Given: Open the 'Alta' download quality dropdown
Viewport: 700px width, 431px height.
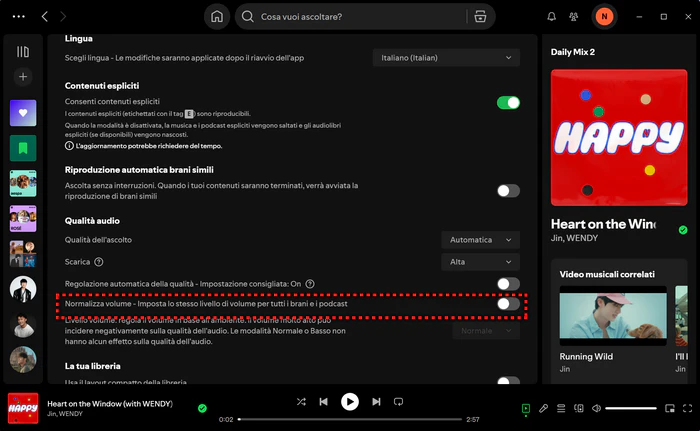Looking at the screenshot, I should (480, 262).
